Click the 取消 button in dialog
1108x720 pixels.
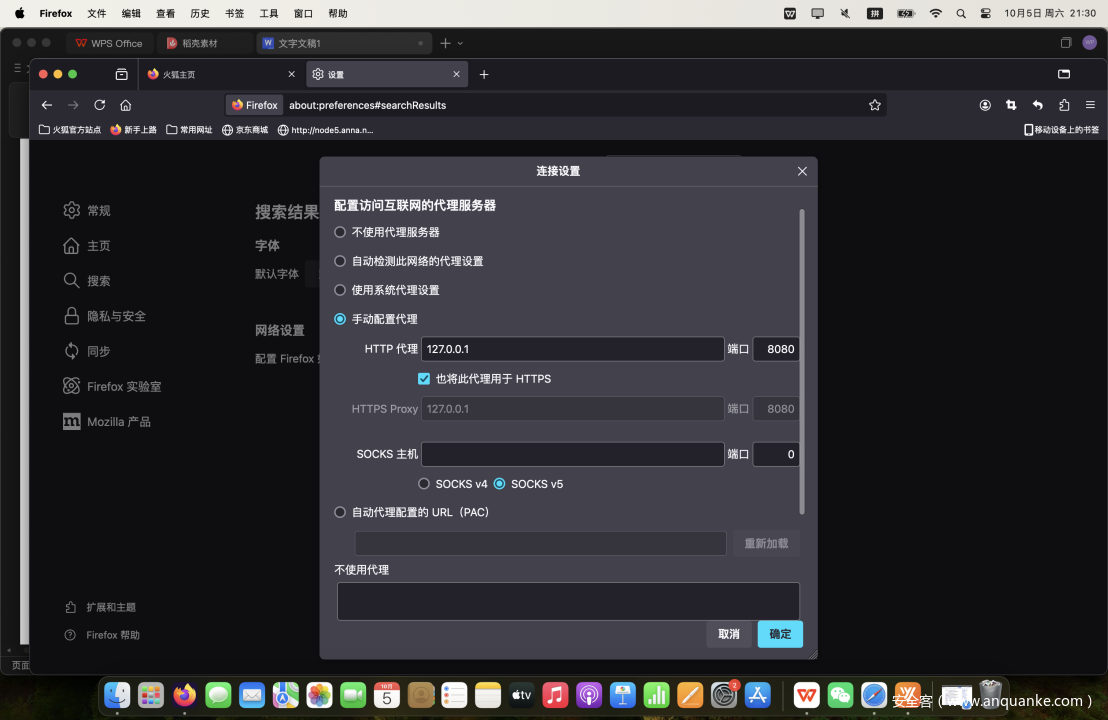tap(729, 634)
